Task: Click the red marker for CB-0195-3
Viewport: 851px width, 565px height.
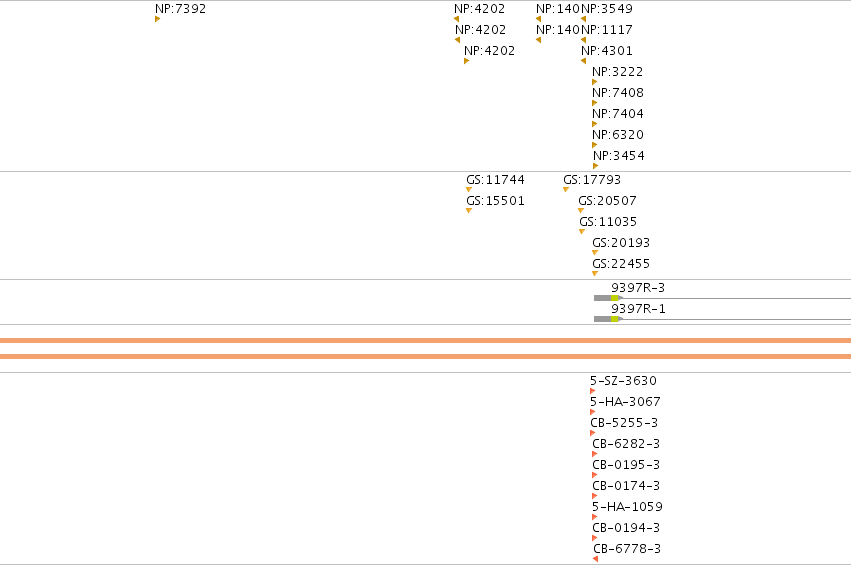Action: point(594,475)
